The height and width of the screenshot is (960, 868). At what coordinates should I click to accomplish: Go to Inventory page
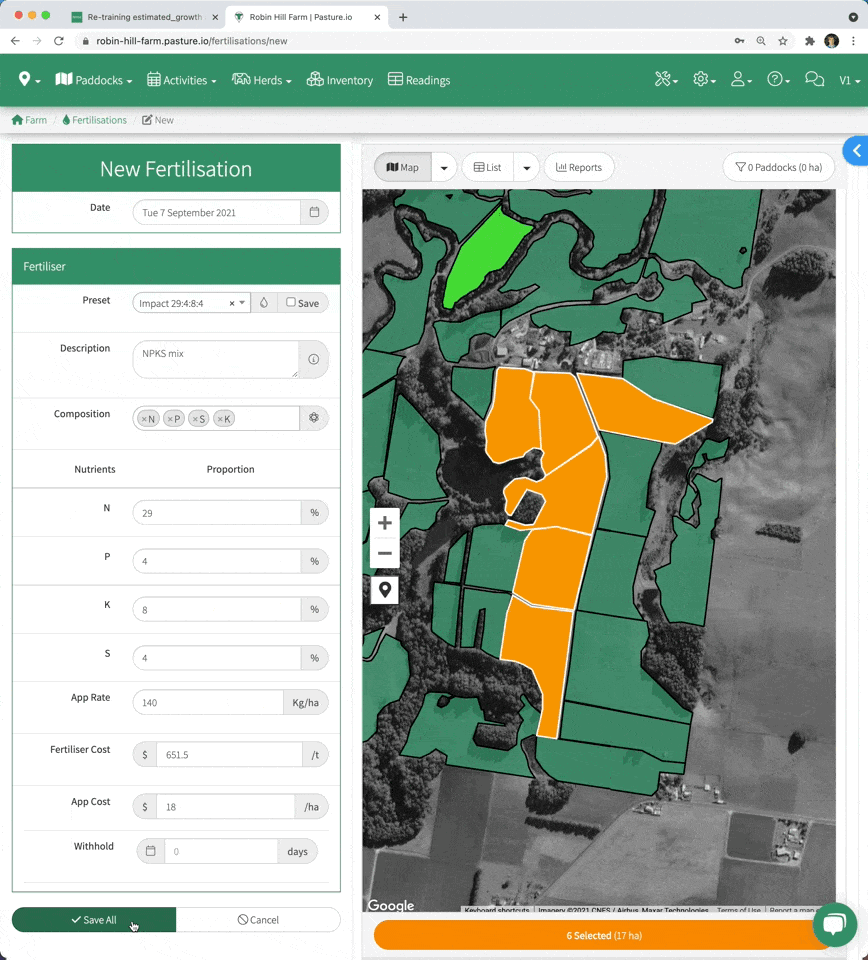(x=340, y=80)
